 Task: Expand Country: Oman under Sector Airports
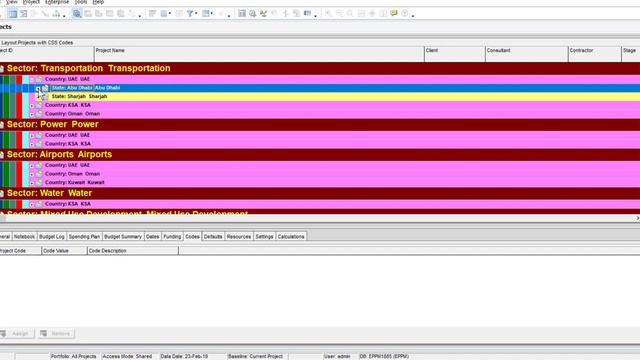[32, 174]
